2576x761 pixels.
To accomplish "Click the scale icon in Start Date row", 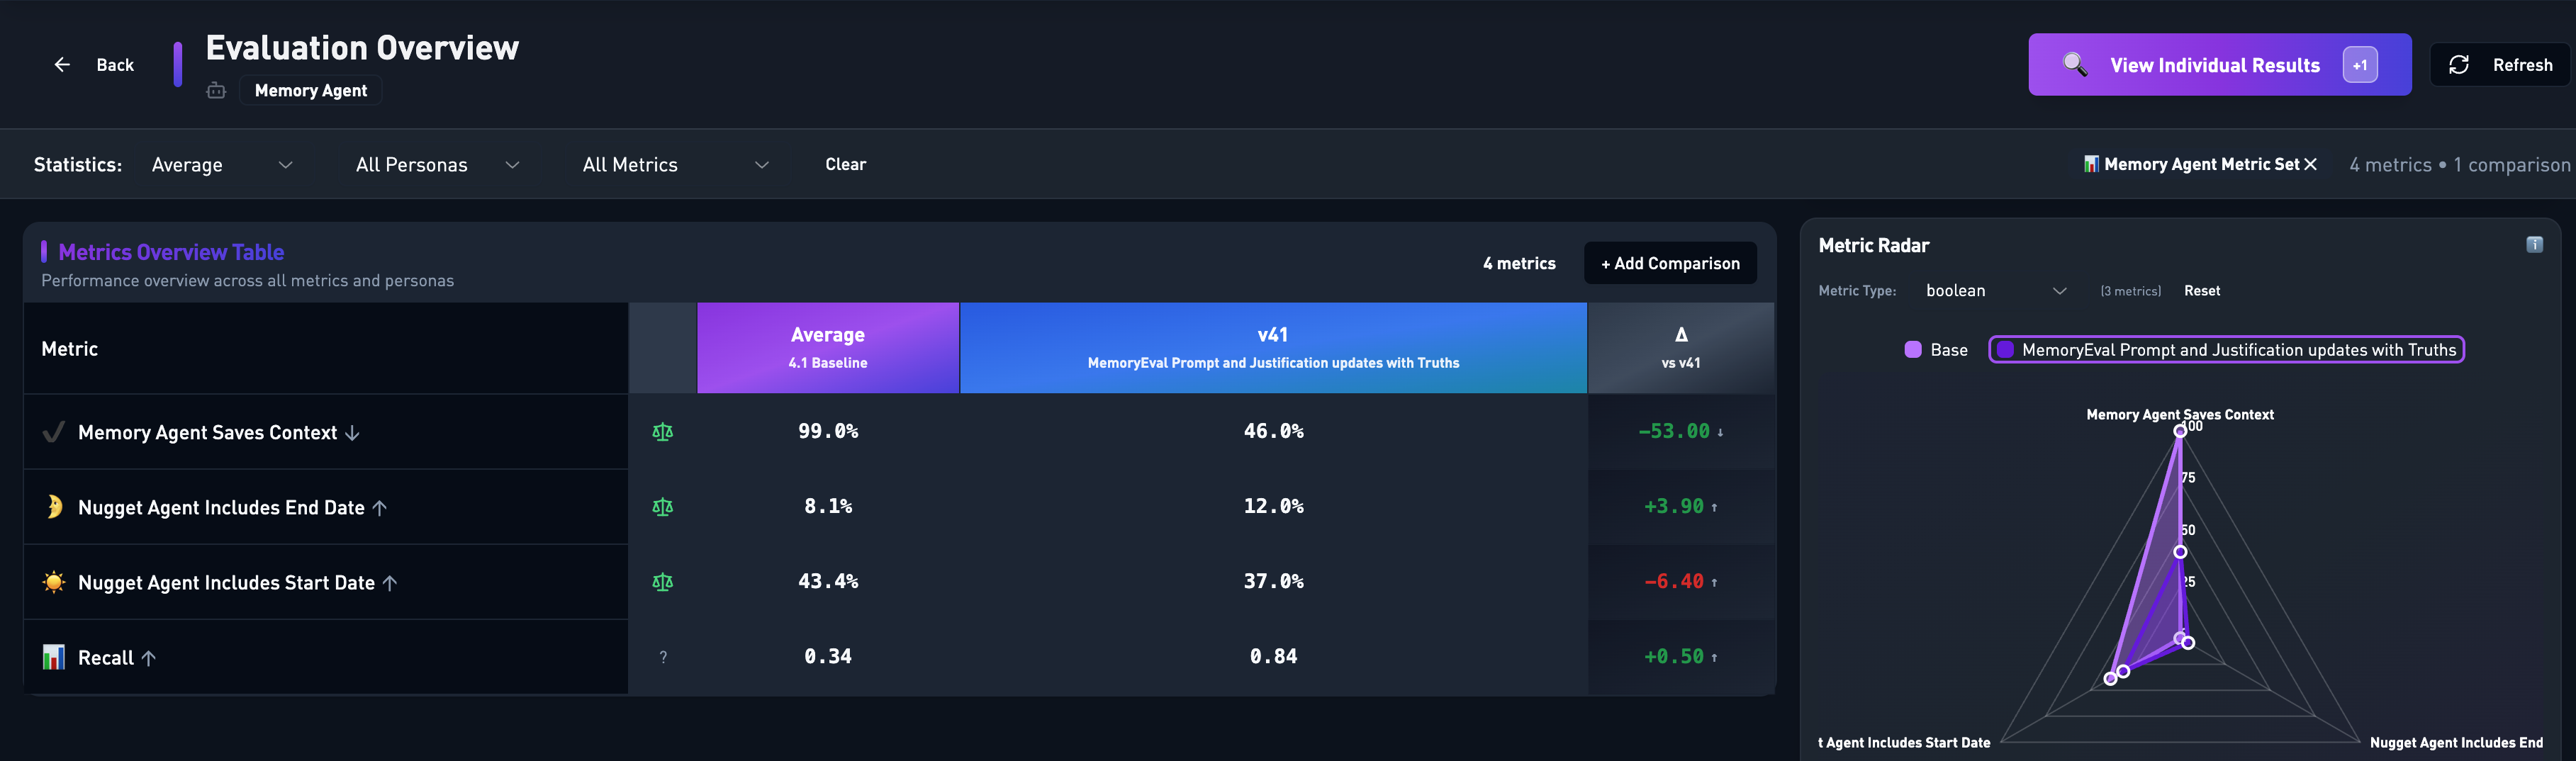I will click(662, 582).
